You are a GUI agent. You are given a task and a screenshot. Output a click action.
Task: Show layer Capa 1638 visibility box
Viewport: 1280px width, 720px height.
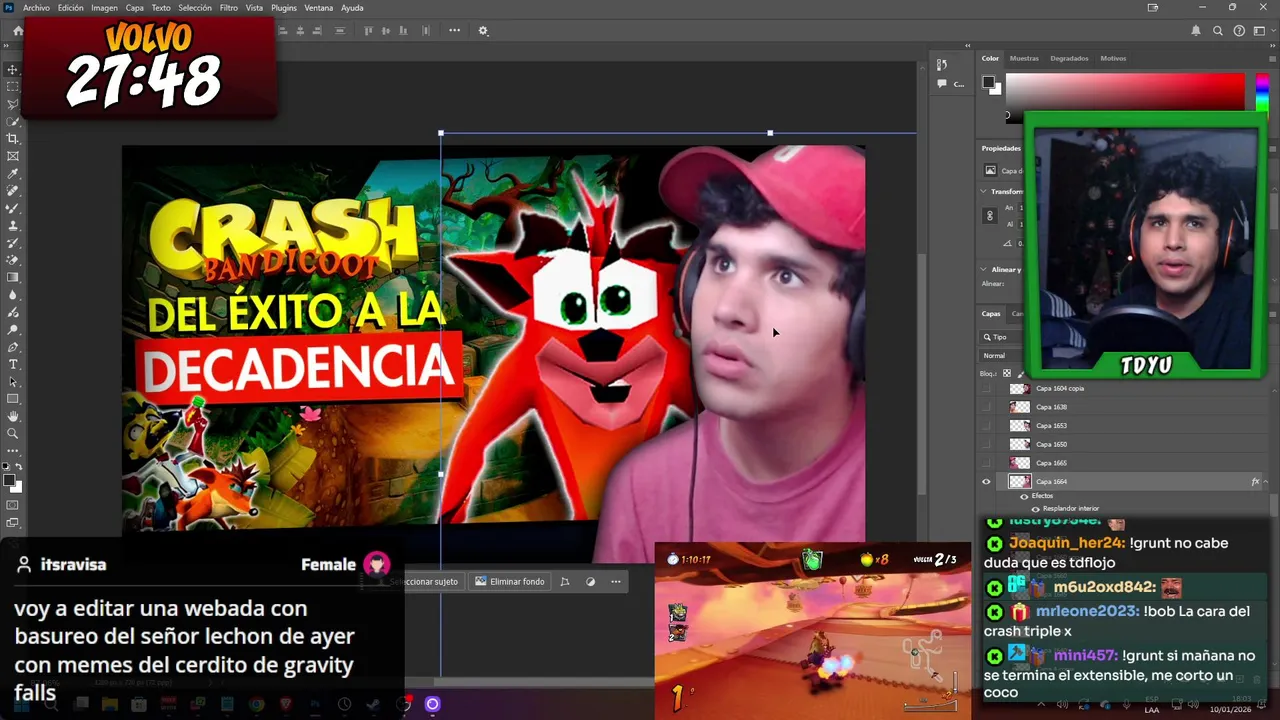click(x=986, y=407)
